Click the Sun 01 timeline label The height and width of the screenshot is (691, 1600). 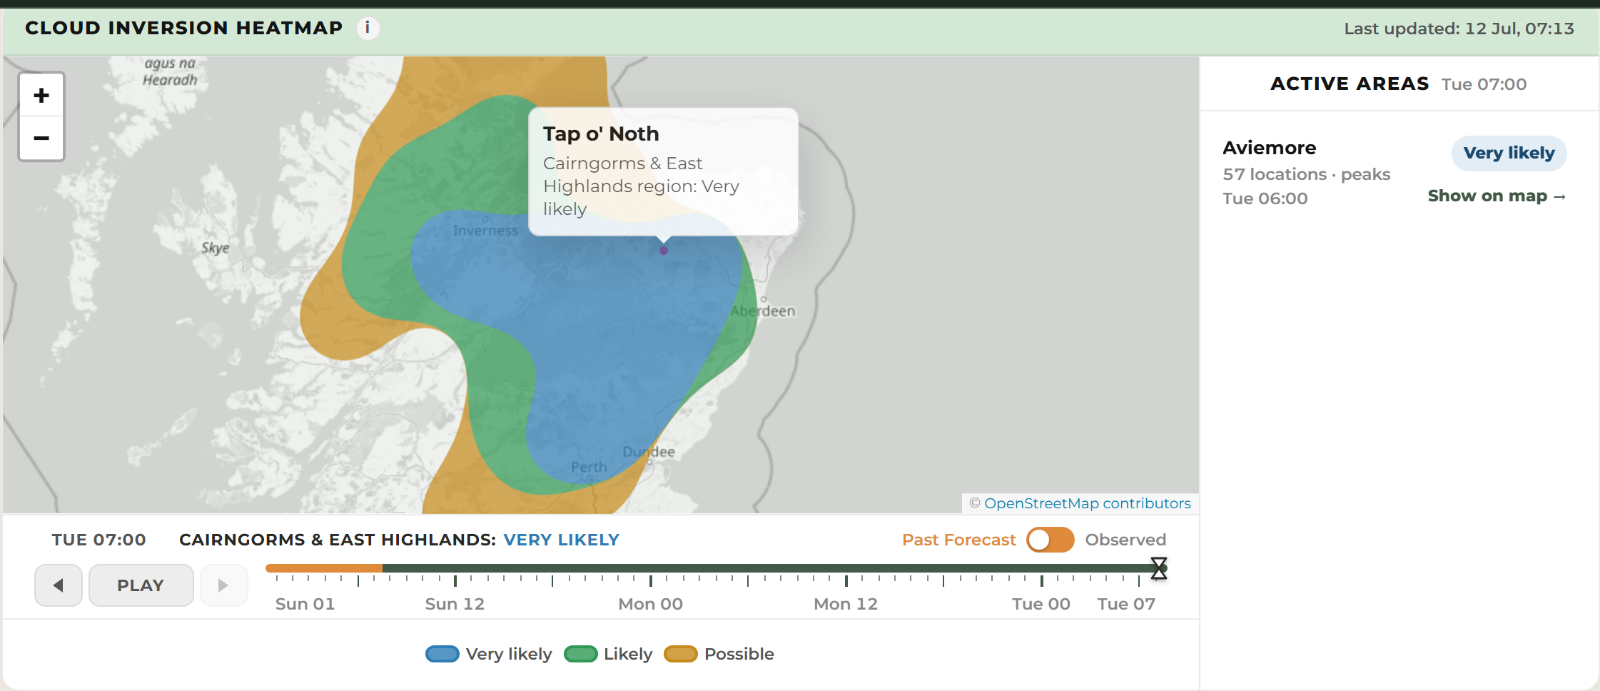305,604
